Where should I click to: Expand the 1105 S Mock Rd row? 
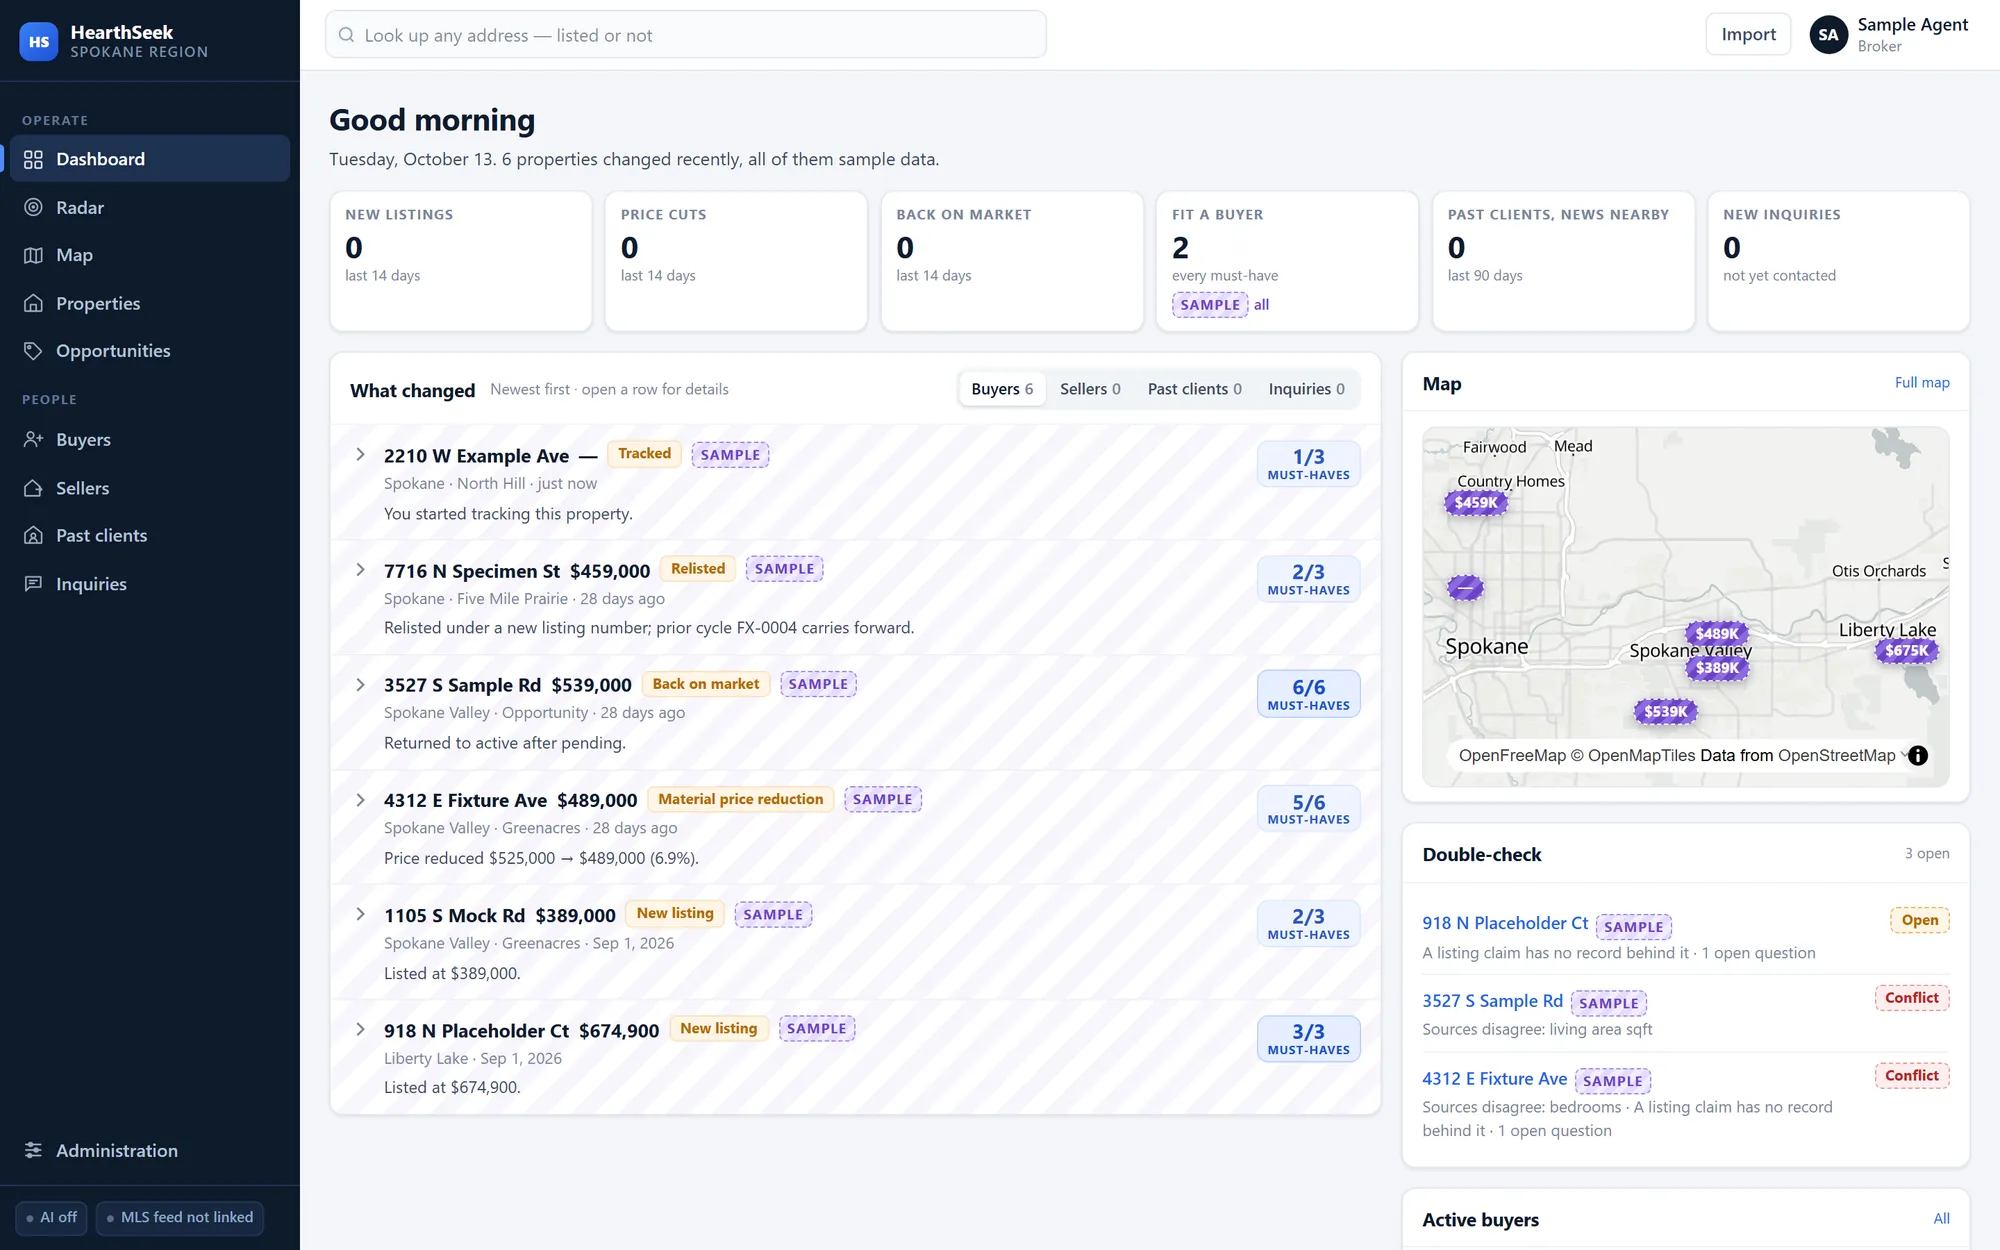360,914
